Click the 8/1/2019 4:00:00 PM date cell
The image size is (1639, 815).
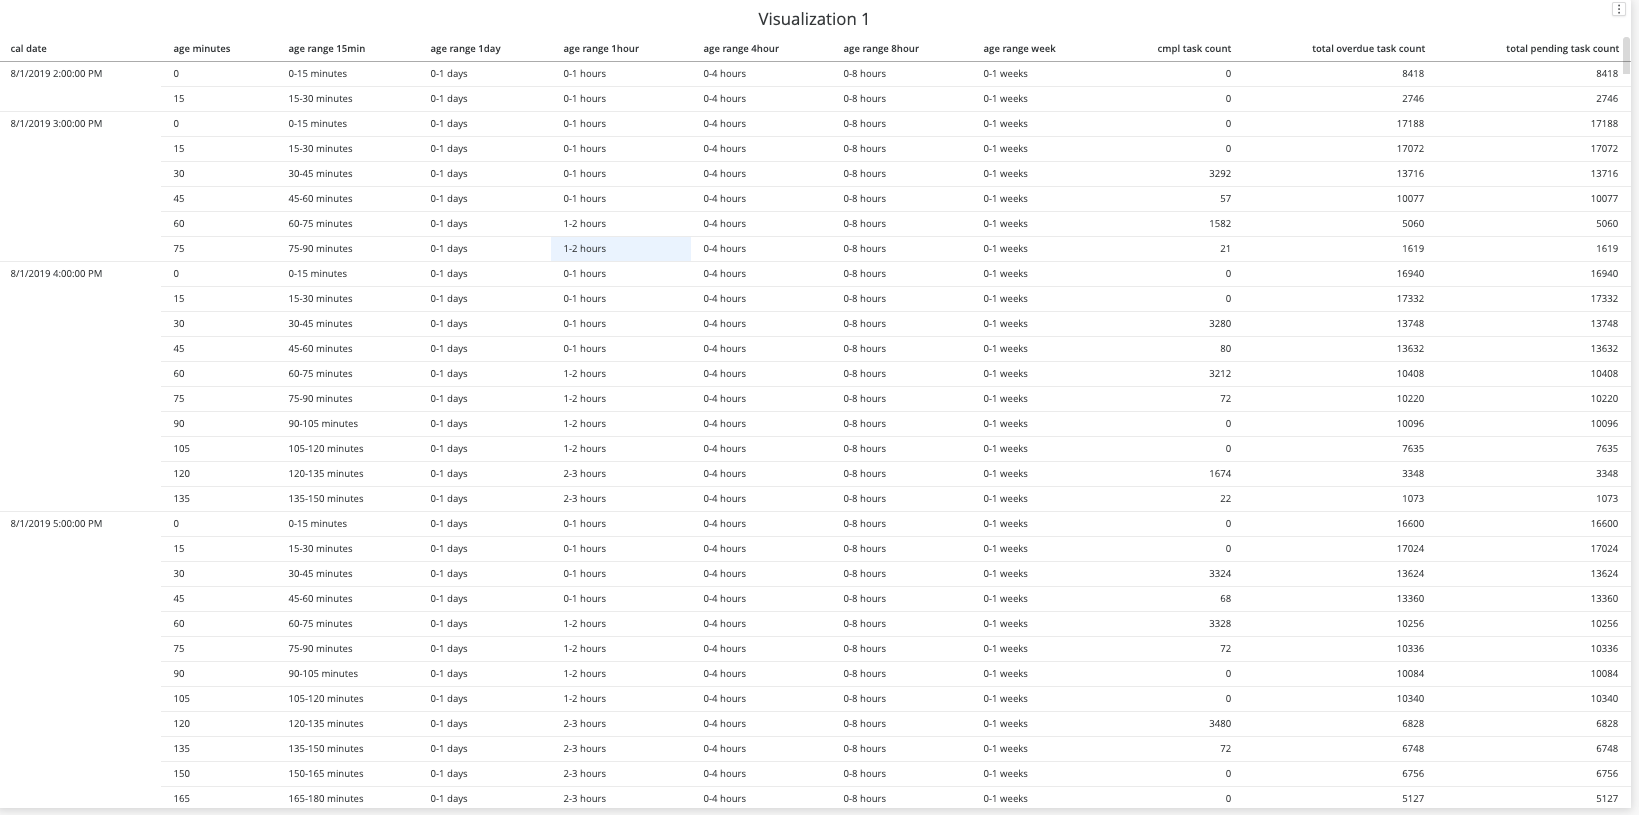pos(56,274)
